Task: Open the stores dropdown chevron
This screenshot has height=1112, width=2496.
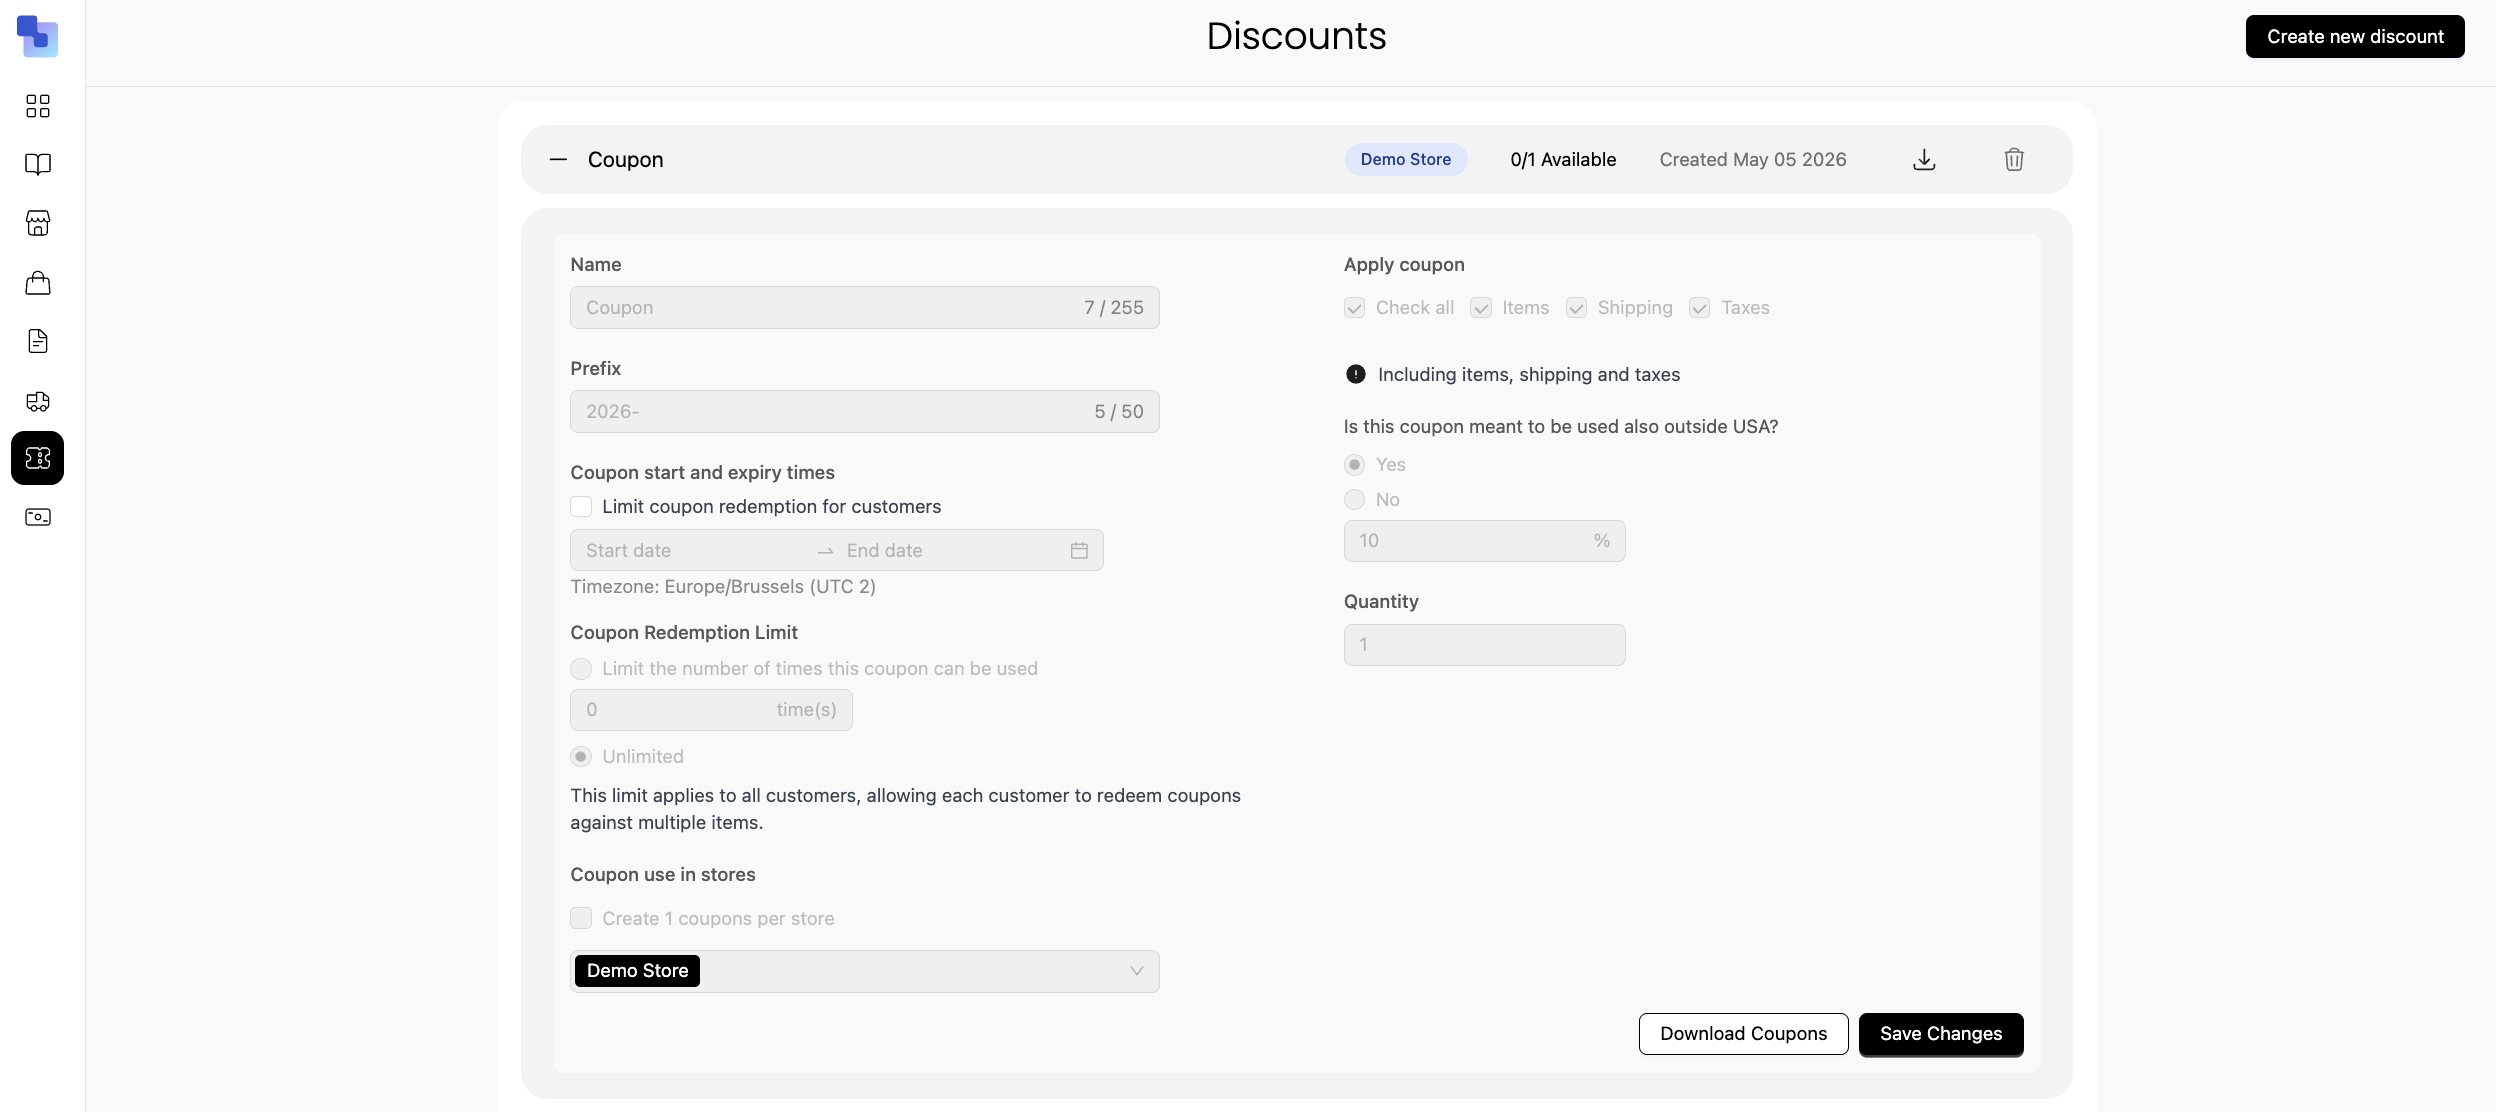Action: pyautogui.click(x=1137, y=971)
